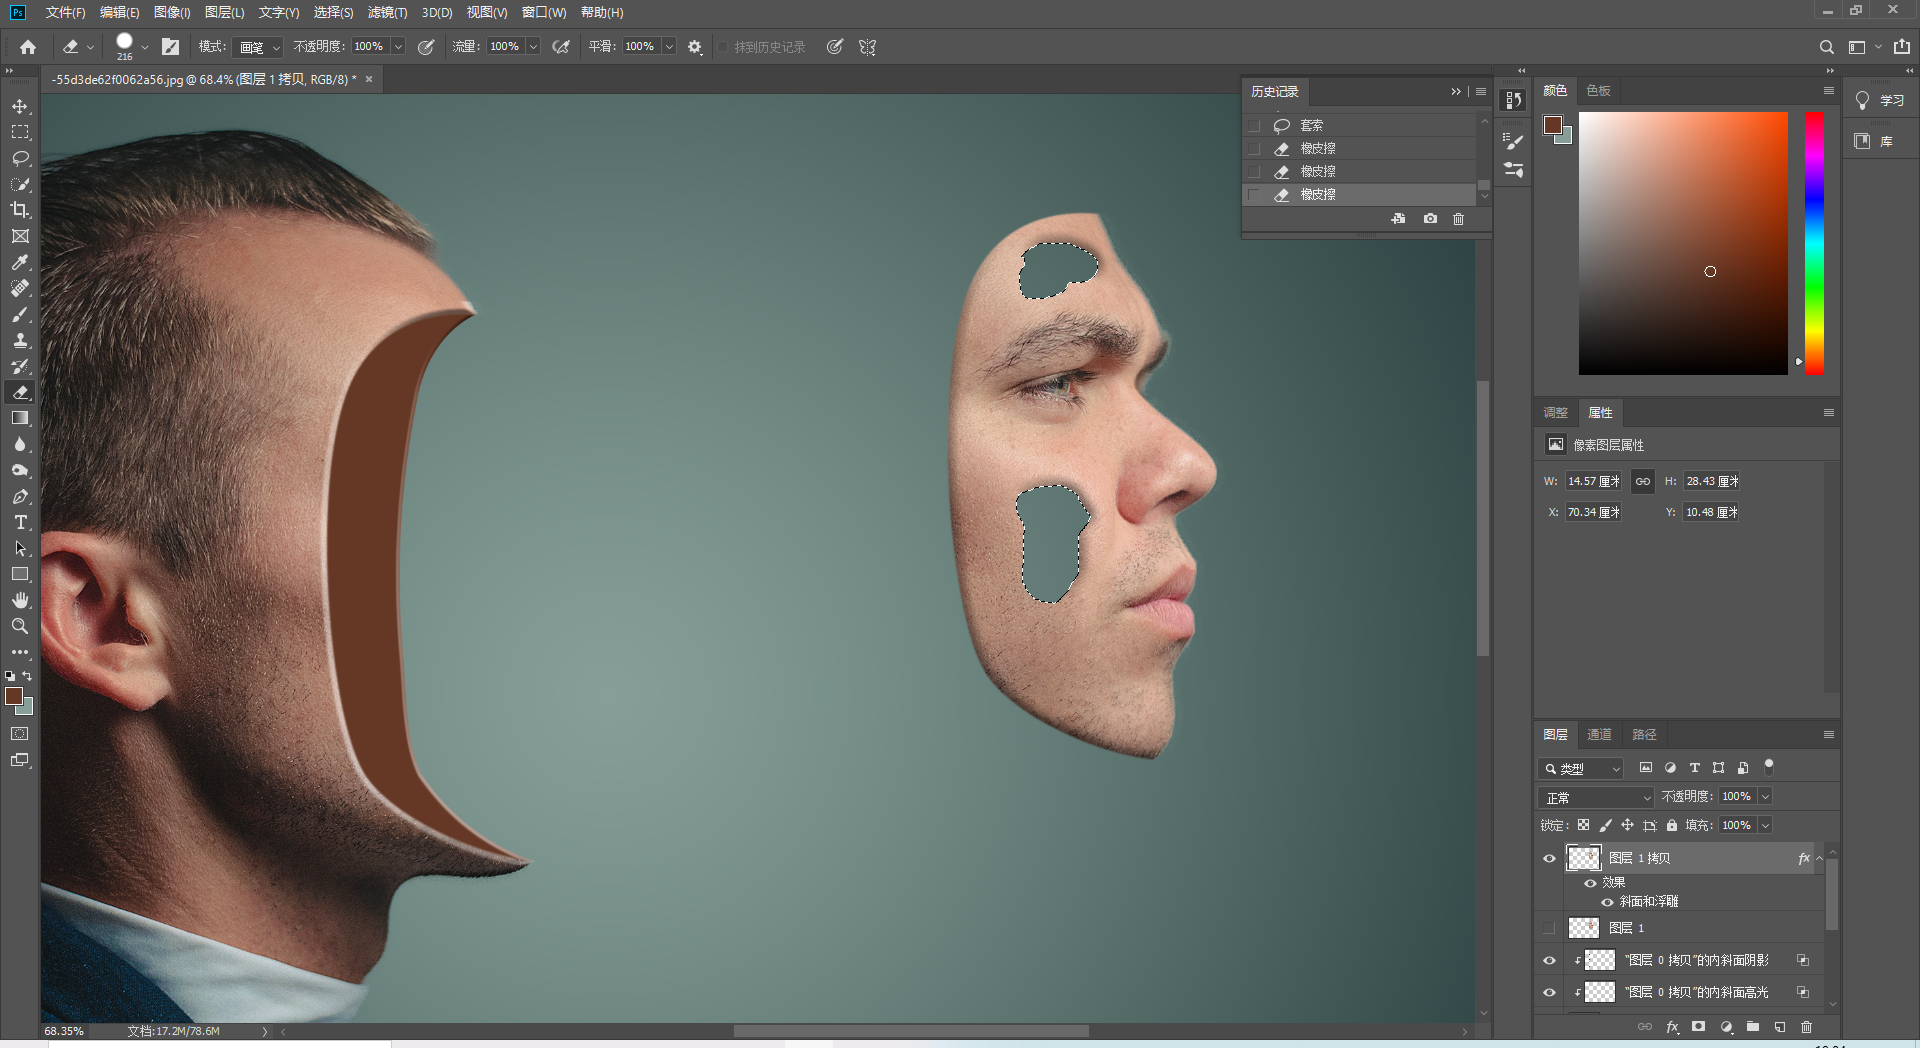This screenshot has height=1048, width=1920.
Task: Open the 滤镜(T) menu
Action: pos(387,12)
